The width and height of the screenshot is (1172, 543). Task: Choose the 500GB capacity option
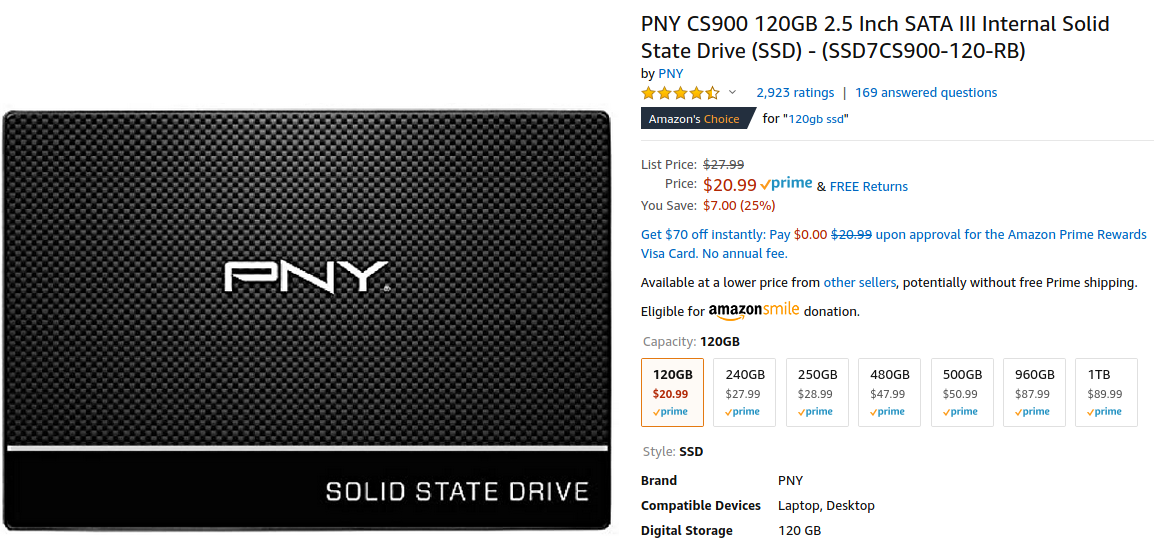click(962, 393)
